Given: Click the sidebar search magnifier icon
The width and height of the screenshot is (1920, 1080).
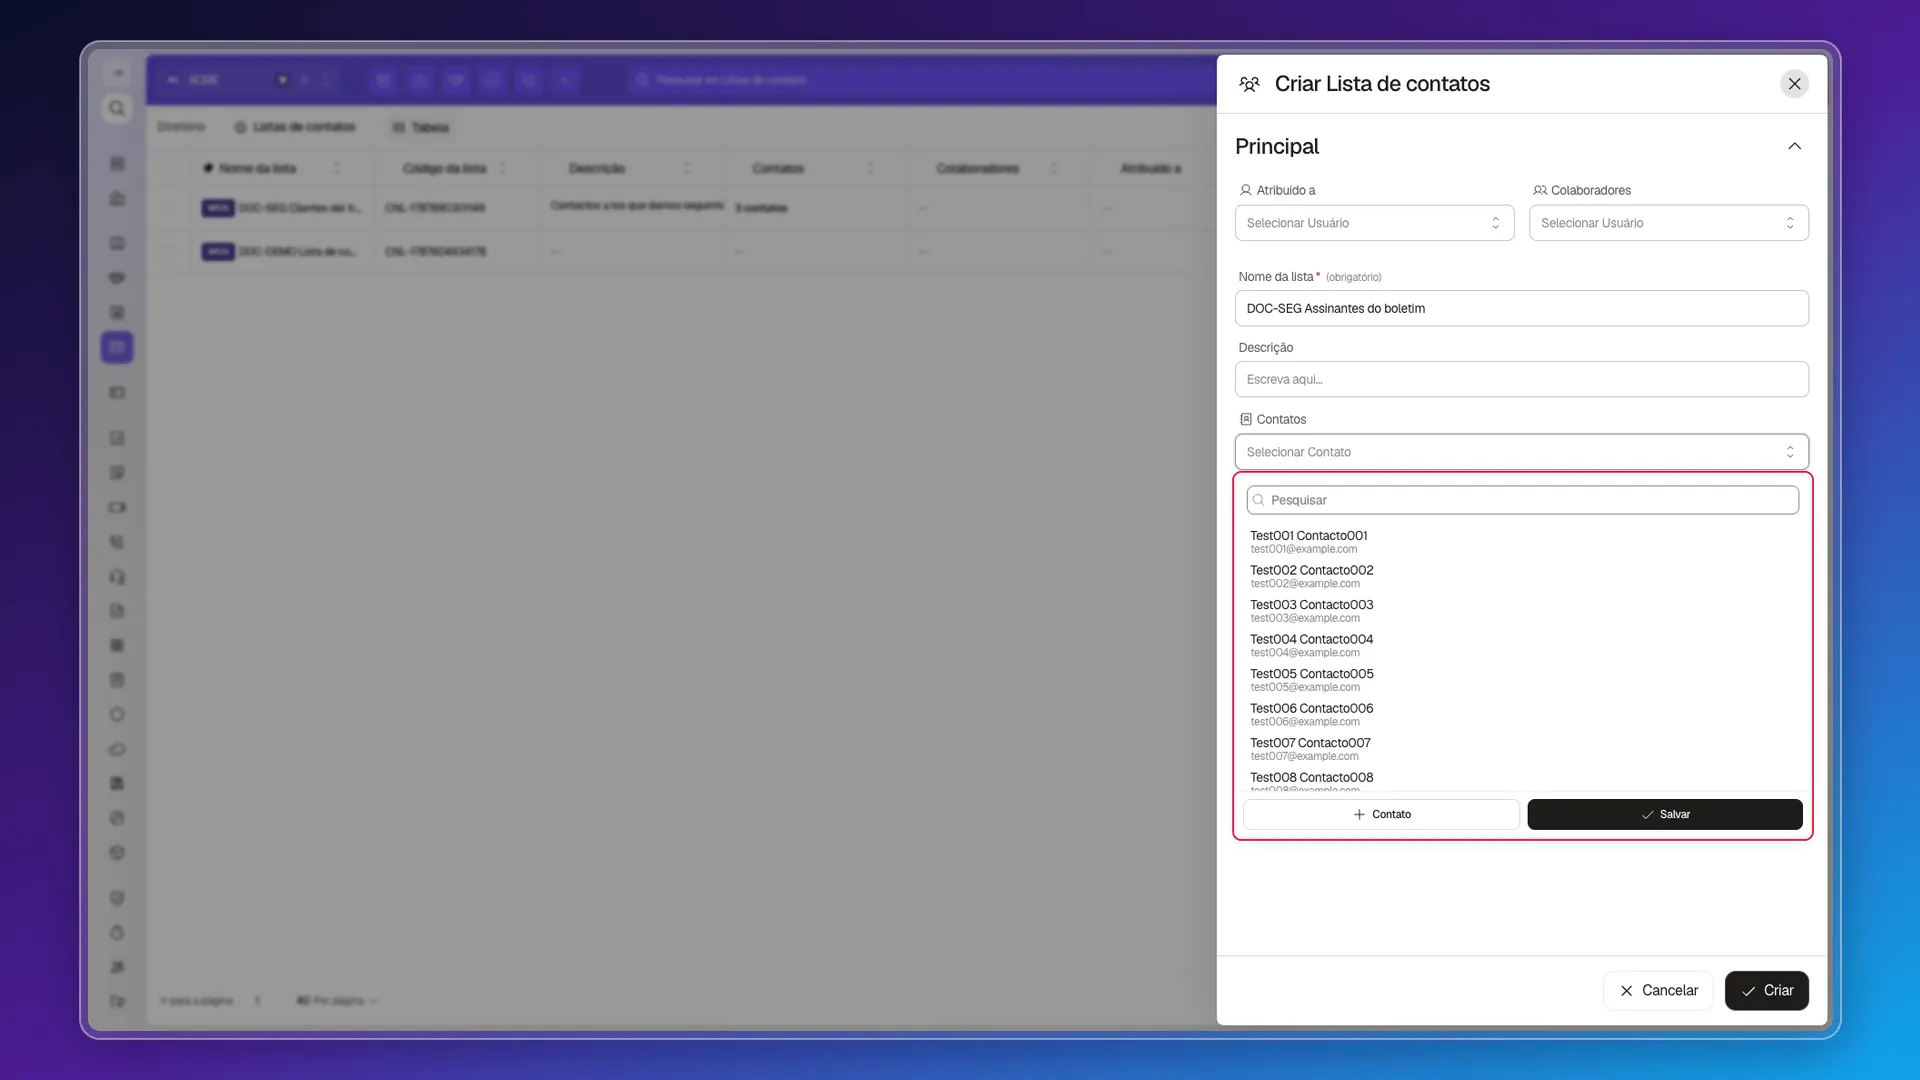Looking at the screenshot, I should pos(117,108).
